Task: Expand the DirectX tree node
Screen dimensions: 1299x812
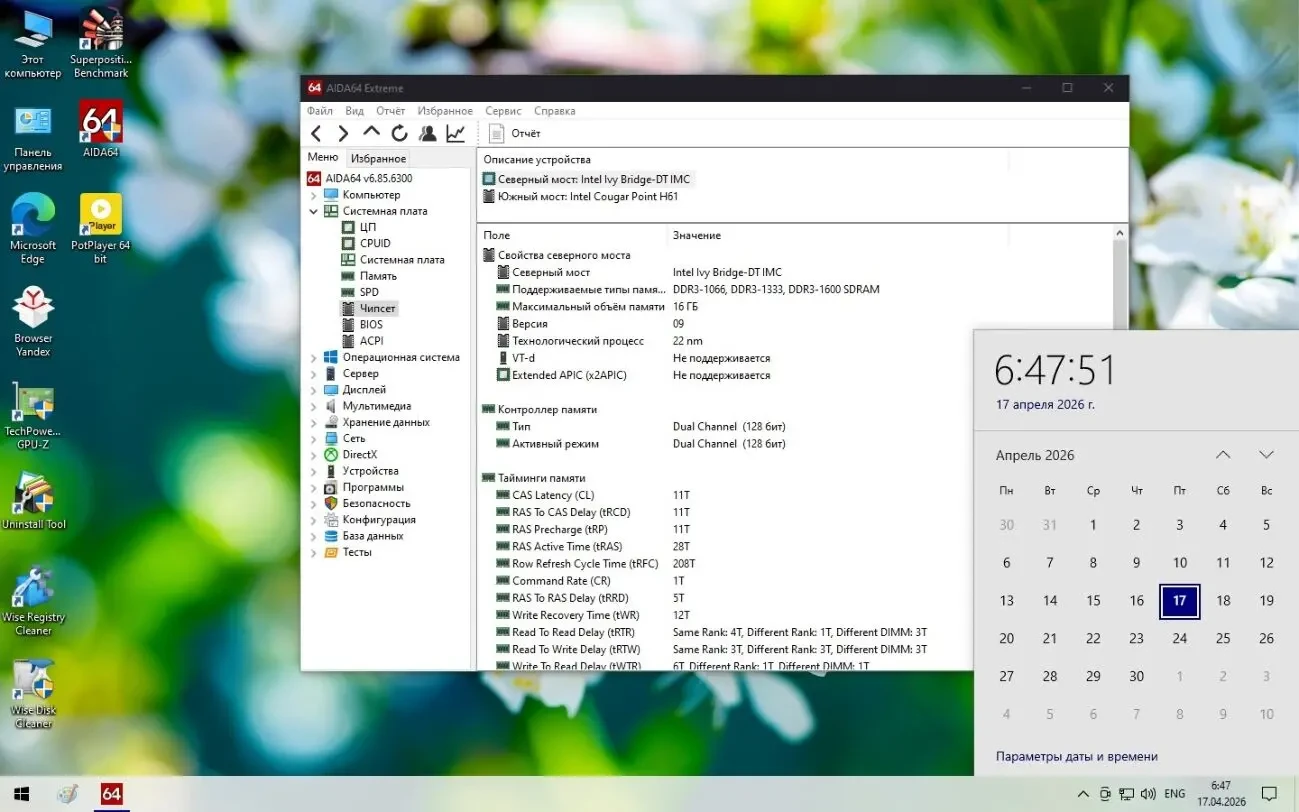Action: point(314,454)
